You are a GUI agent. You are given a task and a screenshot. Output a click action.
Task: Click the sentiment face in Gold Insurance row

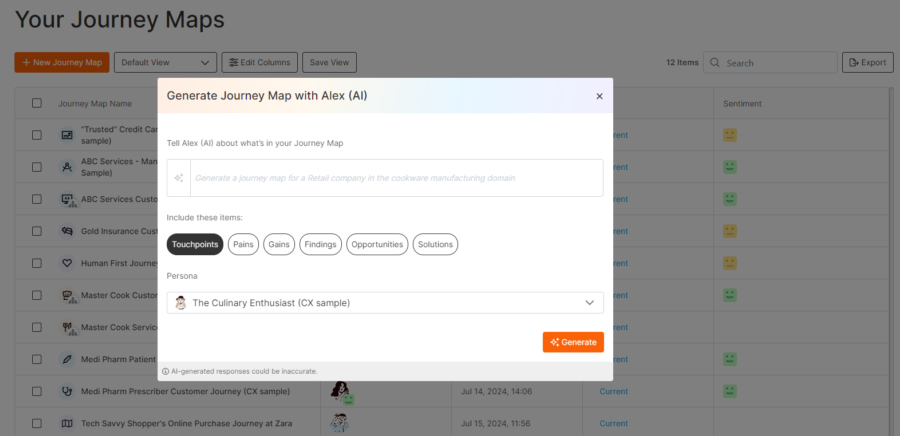coord(730,231)
